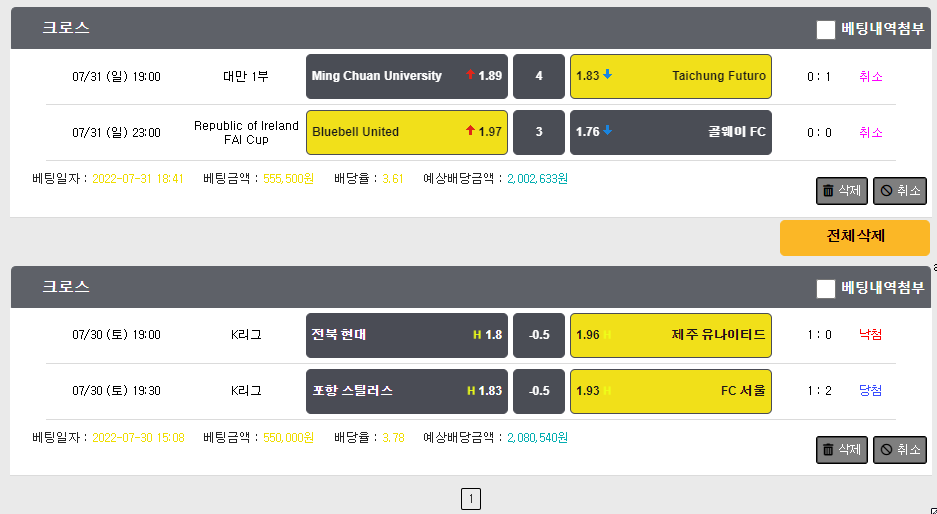The height and width of the screenshot is (514, 937).
Task: Select Taichung Futuro yellow odds cell
Action: 670,77
